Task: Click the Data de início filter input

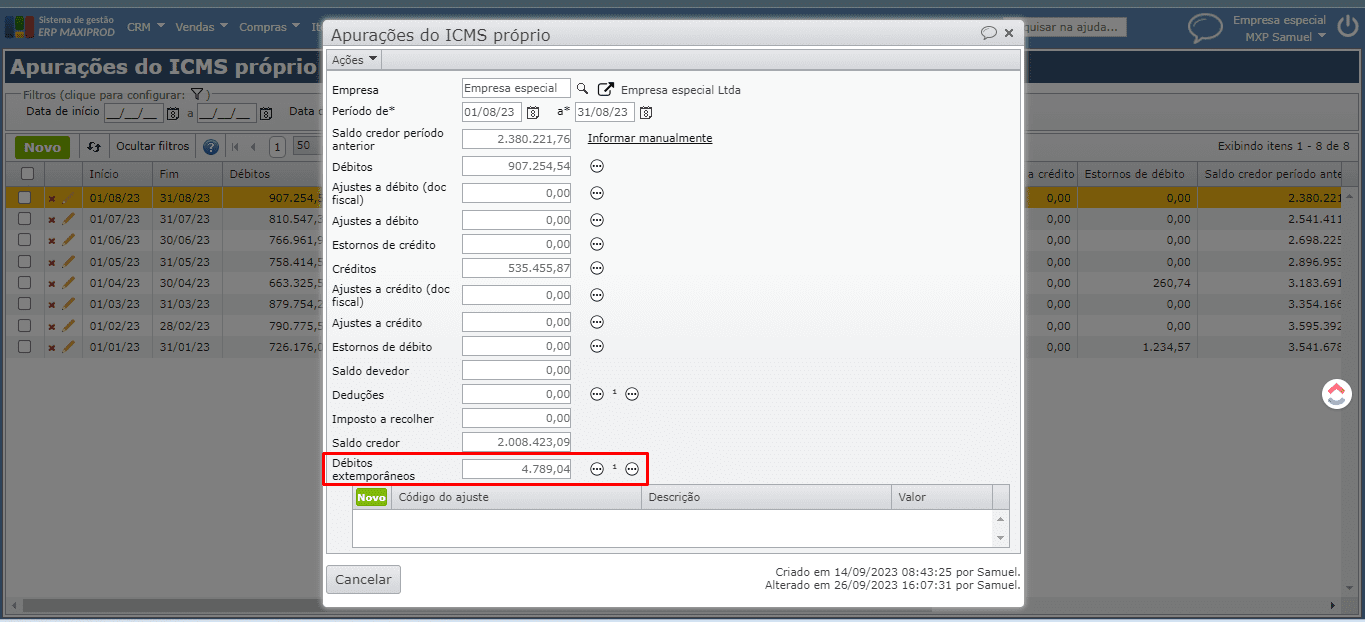Action: (134, 112)
